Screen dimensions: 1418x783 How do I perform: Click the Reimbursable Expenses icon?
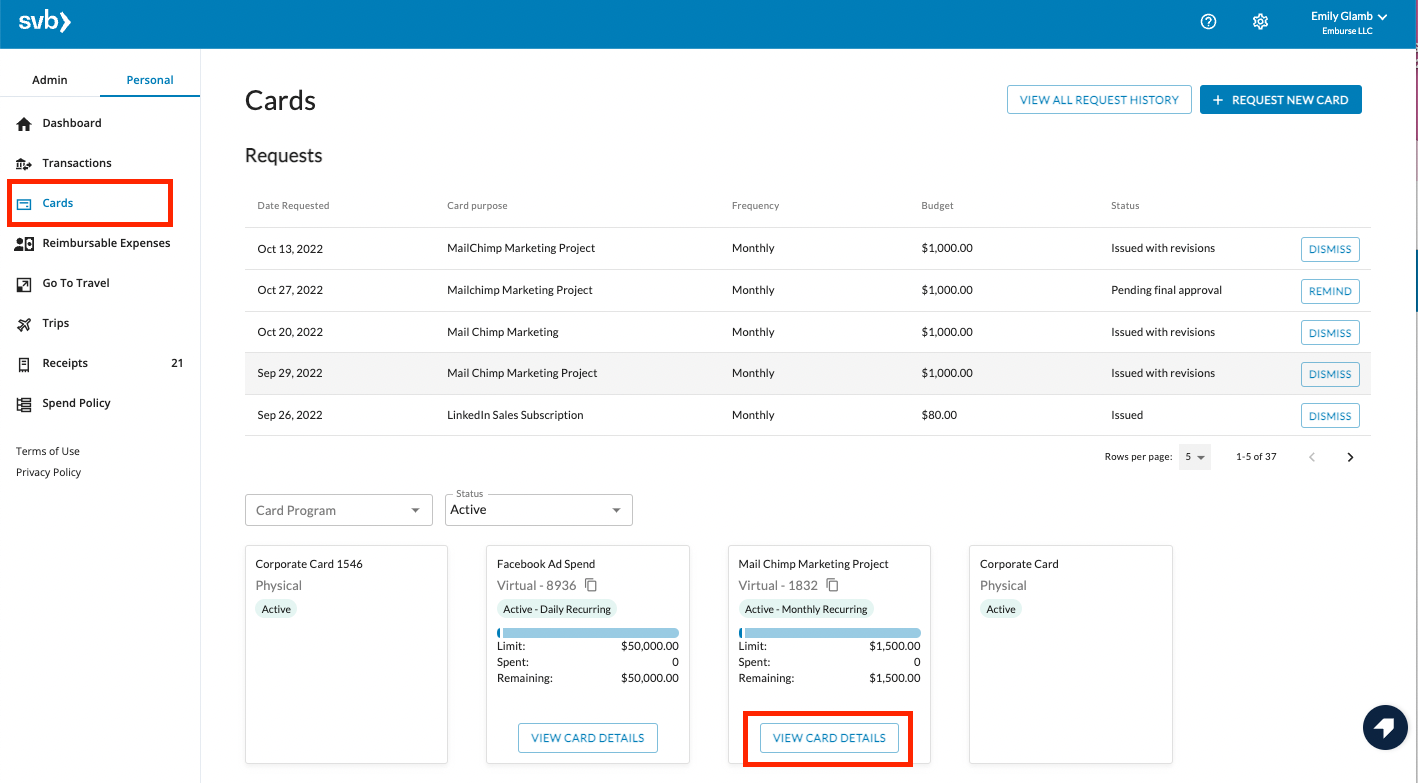pyautogui.click(x=24, y=244)
